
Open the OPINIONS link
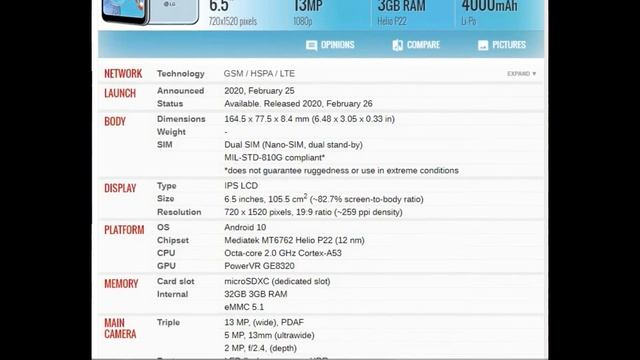(x=337, y=45)
